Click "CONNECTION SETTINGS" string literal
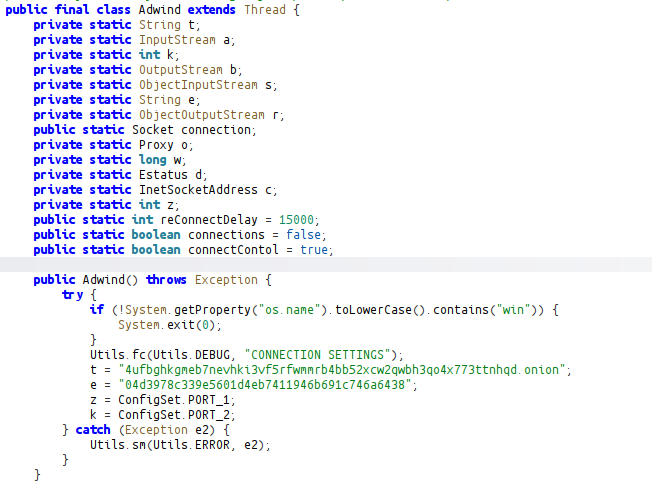Screen dimensions: 652x493 coord(317,355)
